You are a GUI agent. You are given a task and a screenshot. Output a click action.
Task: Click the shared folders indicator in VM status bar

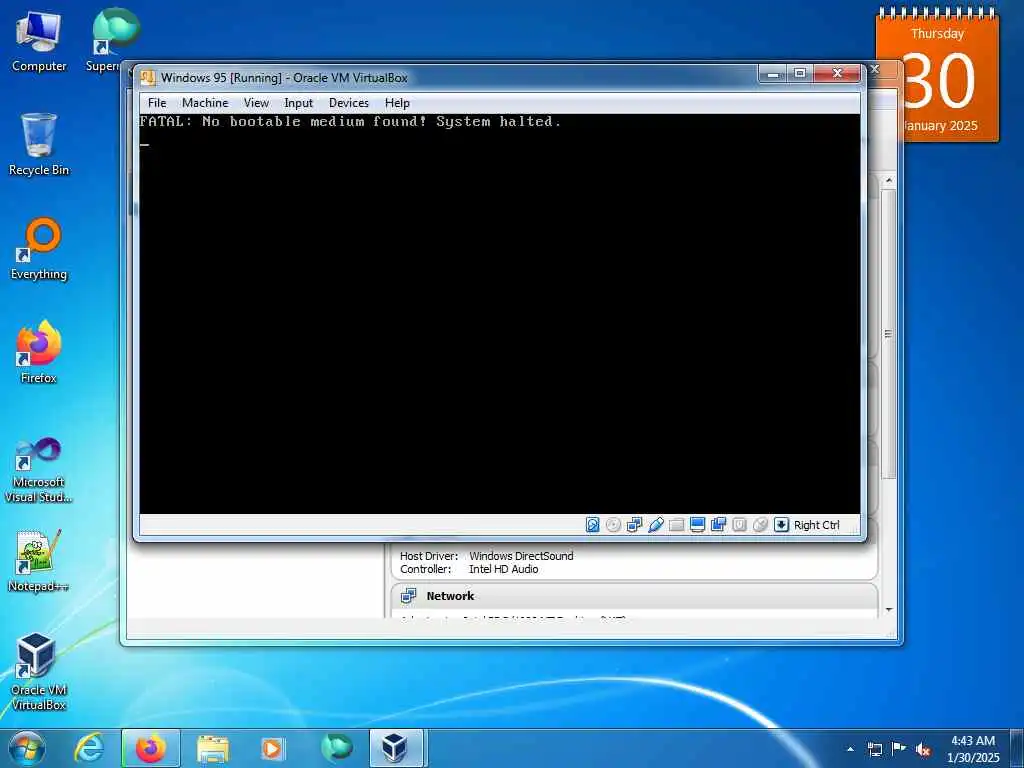[x=677, y=525]
